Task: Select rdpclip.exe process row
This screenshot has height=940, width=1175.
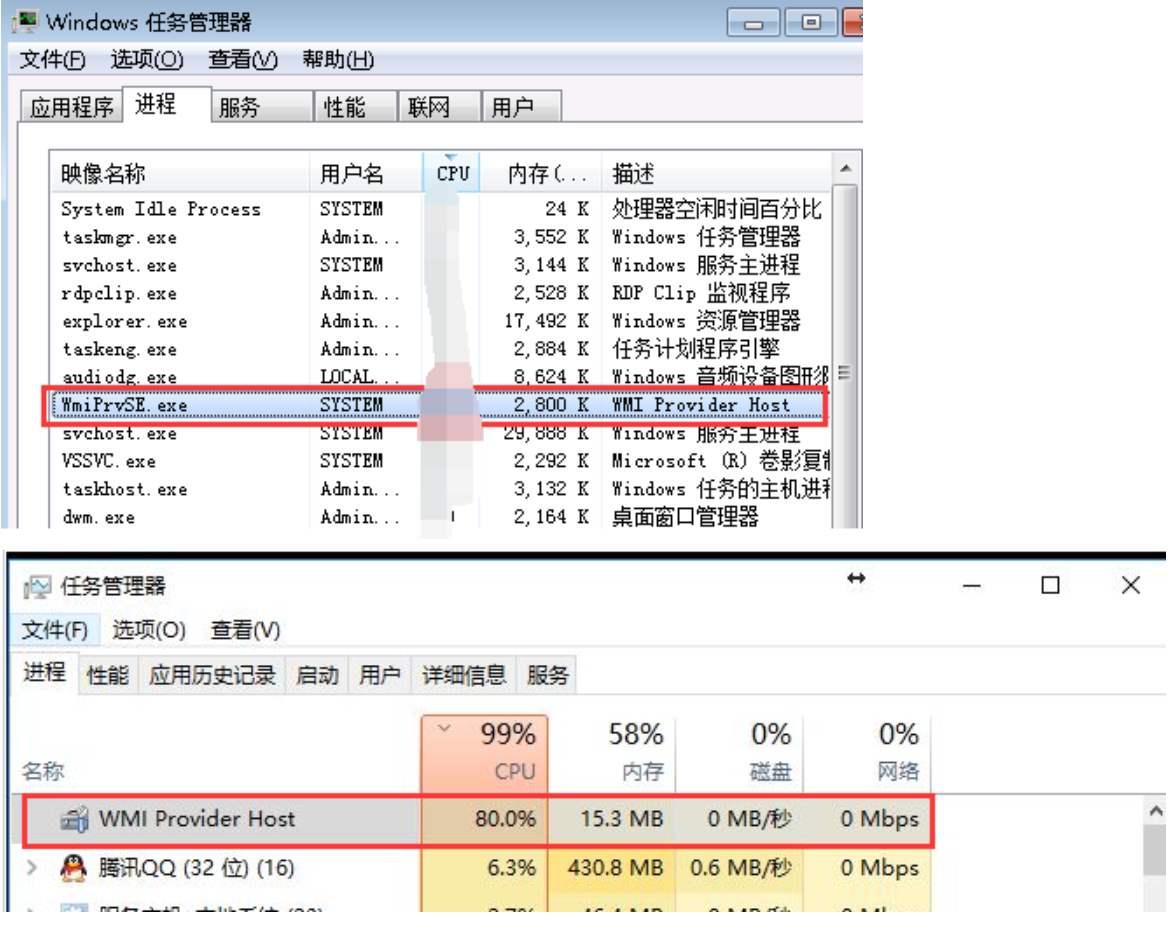Action: (441, 293)
